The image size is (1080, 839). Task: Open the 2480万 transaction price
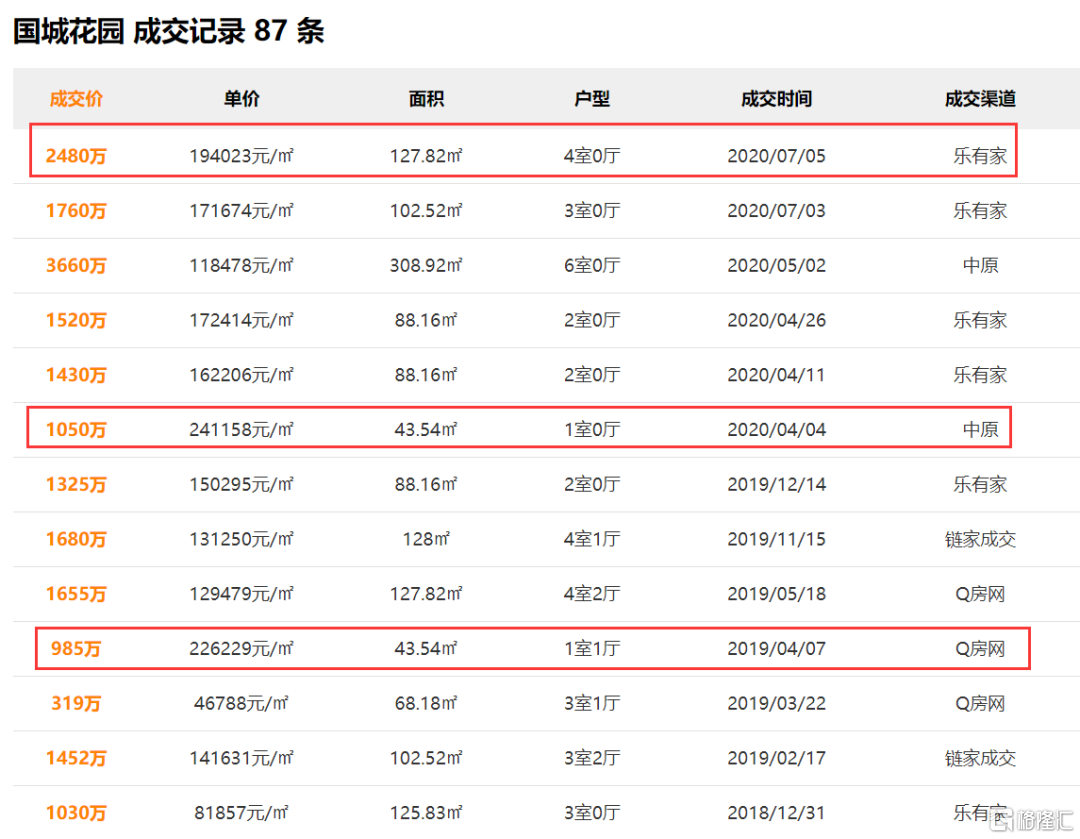coord(76,156)
